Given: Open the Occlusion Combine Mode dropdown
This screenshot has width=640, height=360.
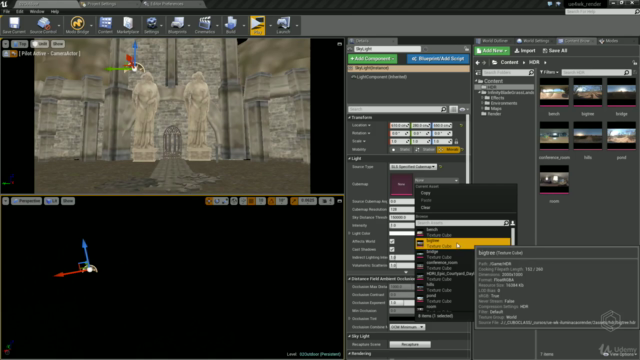Looking at the screenshot, I should (407, 327).
